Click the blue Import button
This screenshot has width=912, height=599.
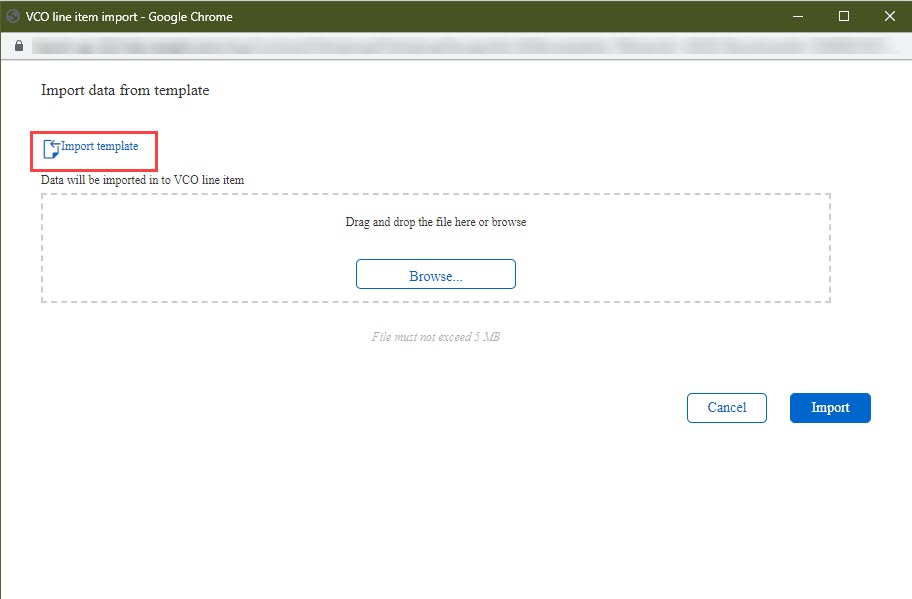point(830,408)
